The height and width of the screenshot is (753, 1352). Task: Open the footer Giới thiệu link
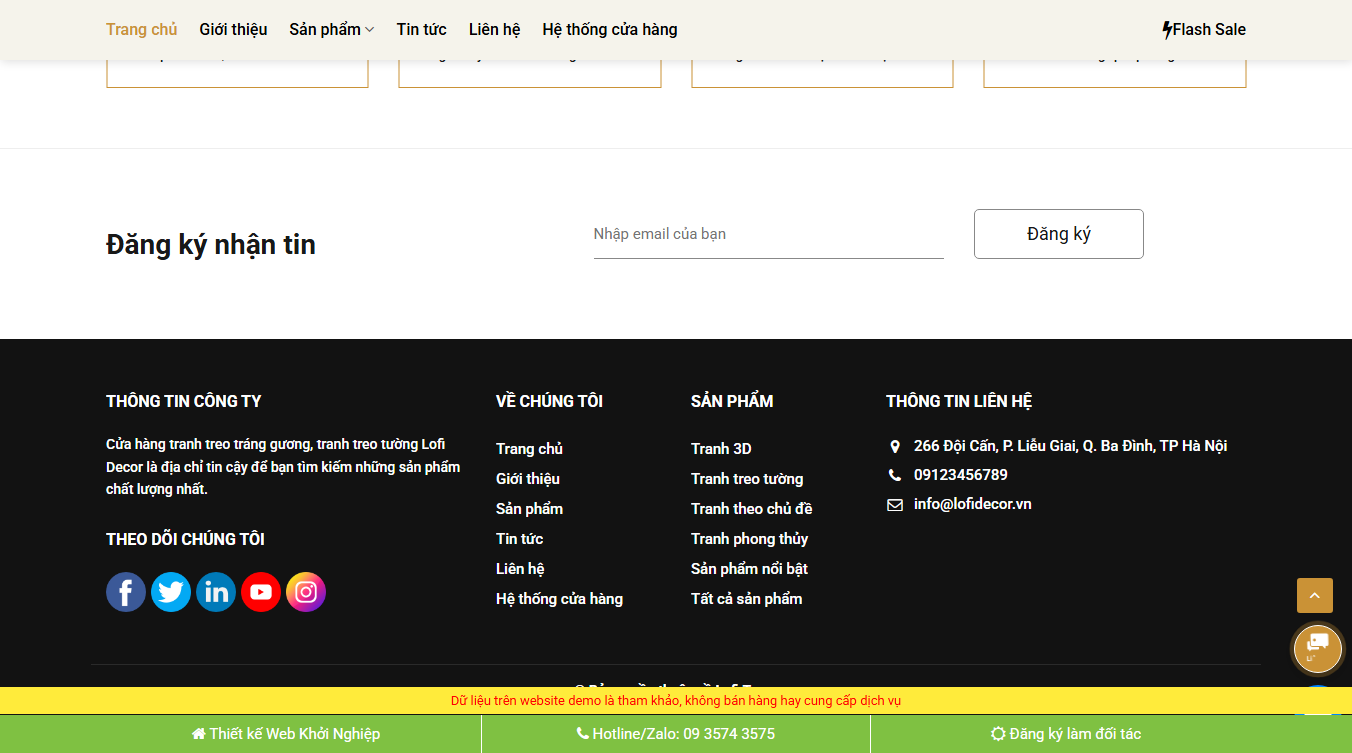point(528,479)
